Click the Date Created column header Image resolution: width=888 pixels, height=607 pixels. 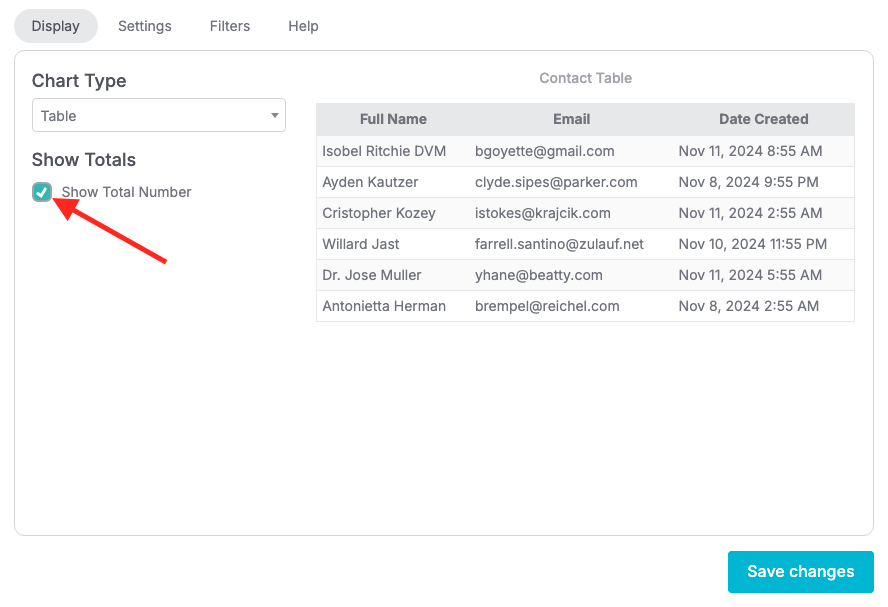[763, 119]
